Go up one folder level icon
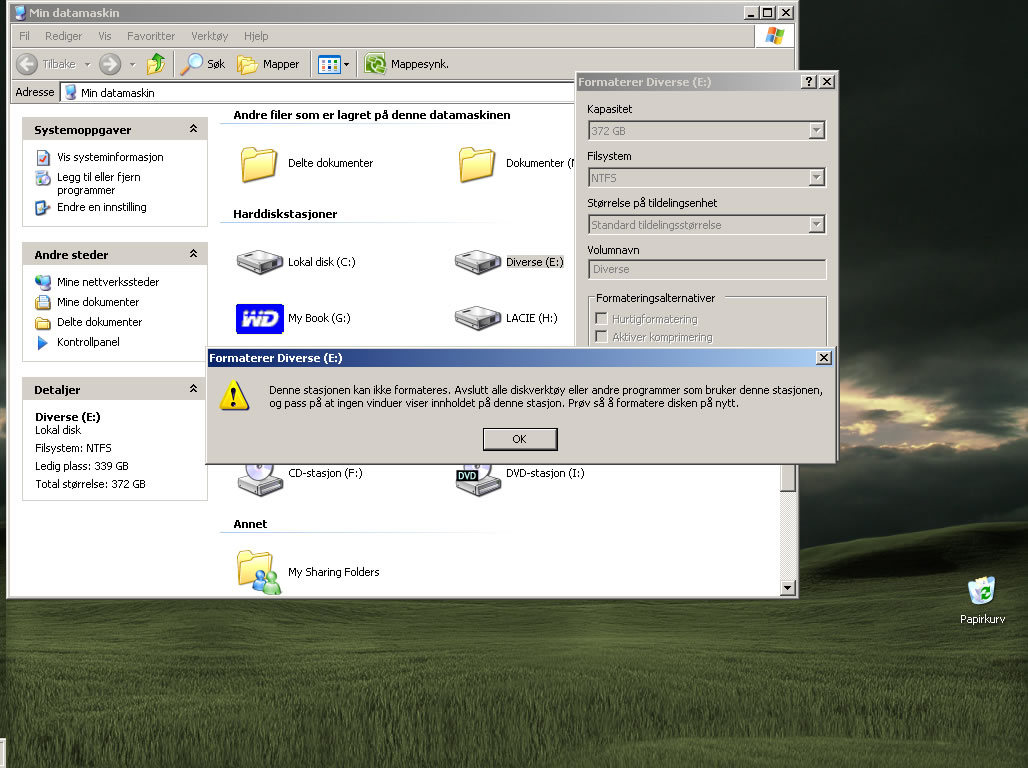 pyautogui.click(x=156, y=64)
